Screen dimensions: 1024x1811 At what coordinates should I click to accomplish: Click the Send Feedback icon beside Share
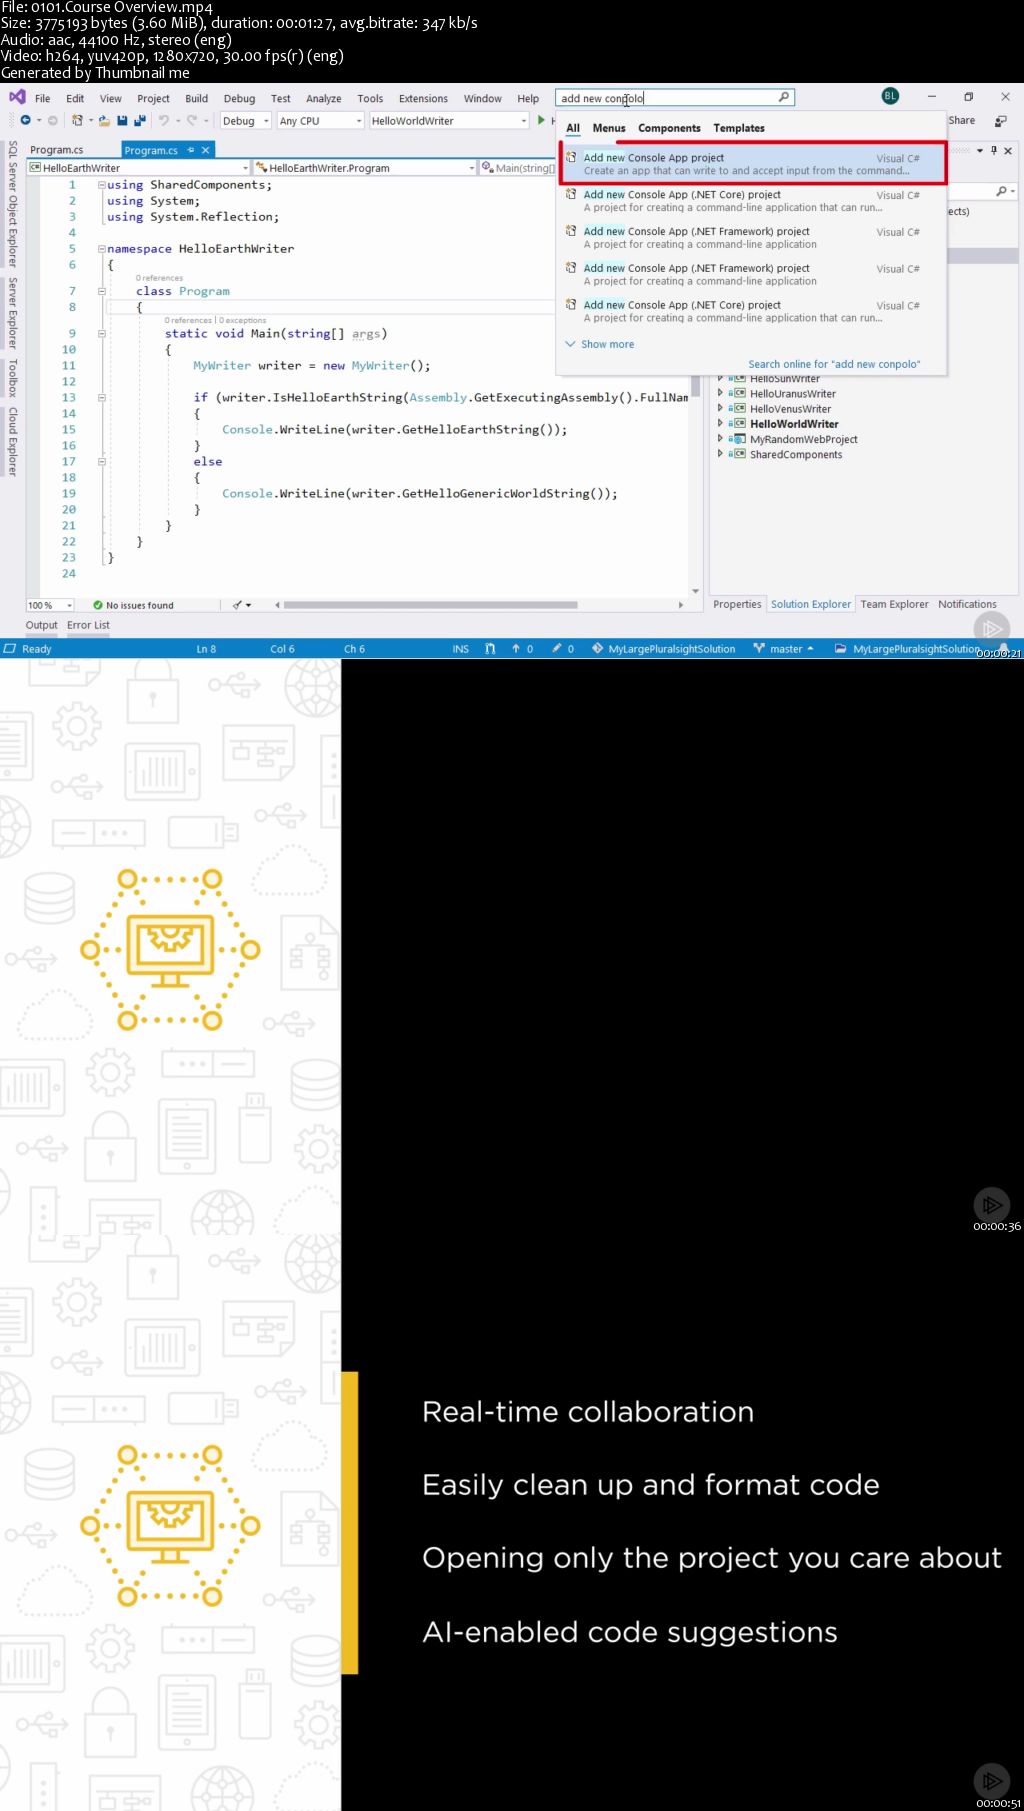click(x=1000, y=120)
